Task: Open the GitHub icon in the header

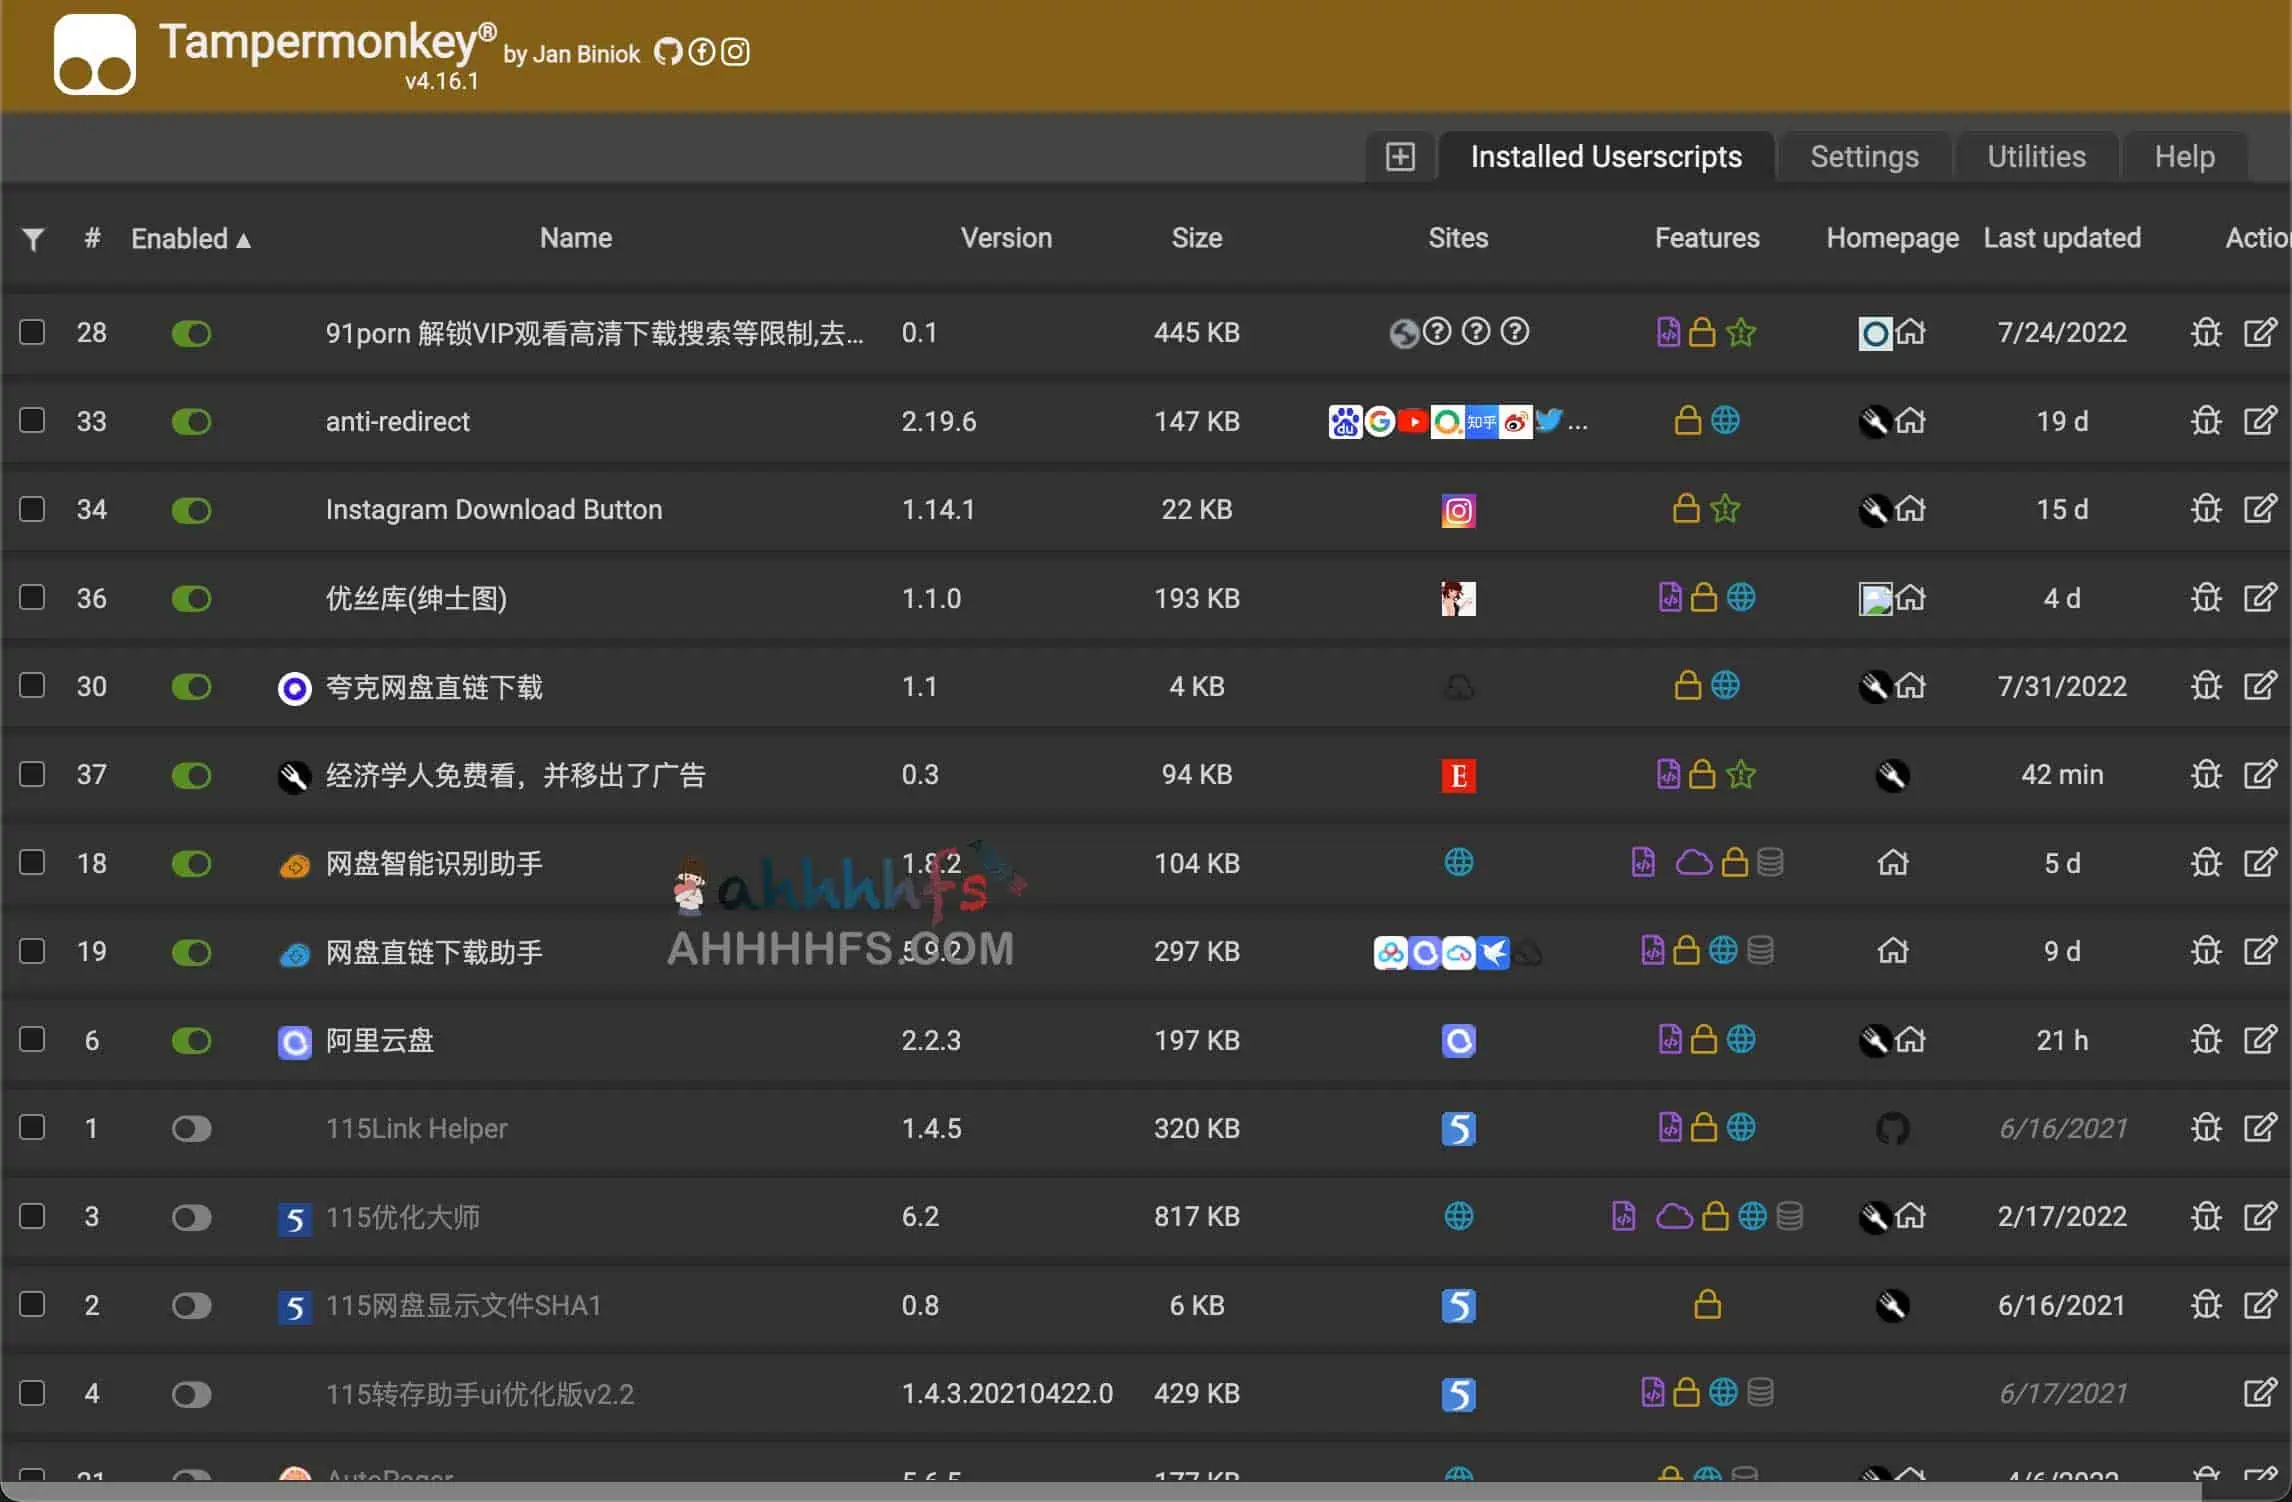Action: tap(667, 52)
